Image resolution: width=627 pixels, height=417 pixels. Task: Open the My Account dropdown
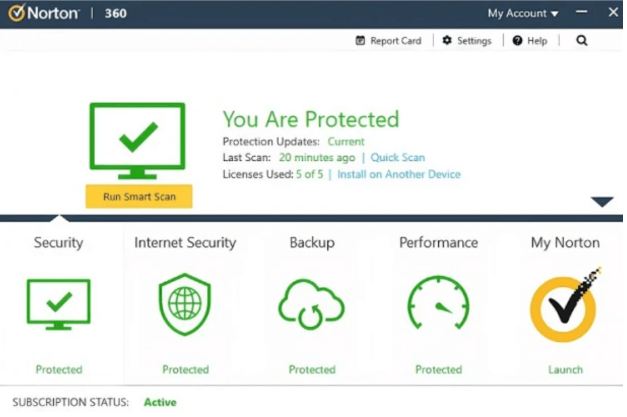tap(523, 14)
